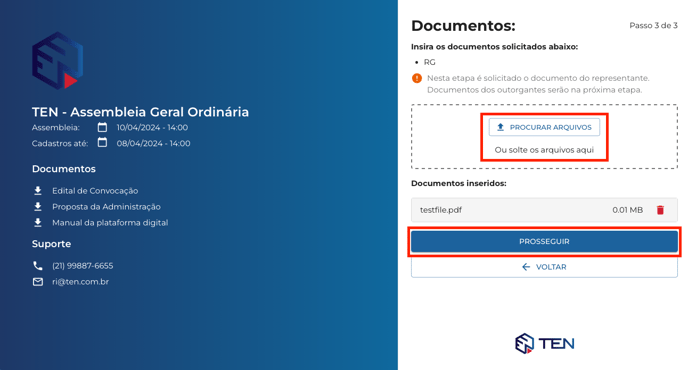Click 'Ou solte os arquivos aqui' drop zone text

click(x=545, y=150)
